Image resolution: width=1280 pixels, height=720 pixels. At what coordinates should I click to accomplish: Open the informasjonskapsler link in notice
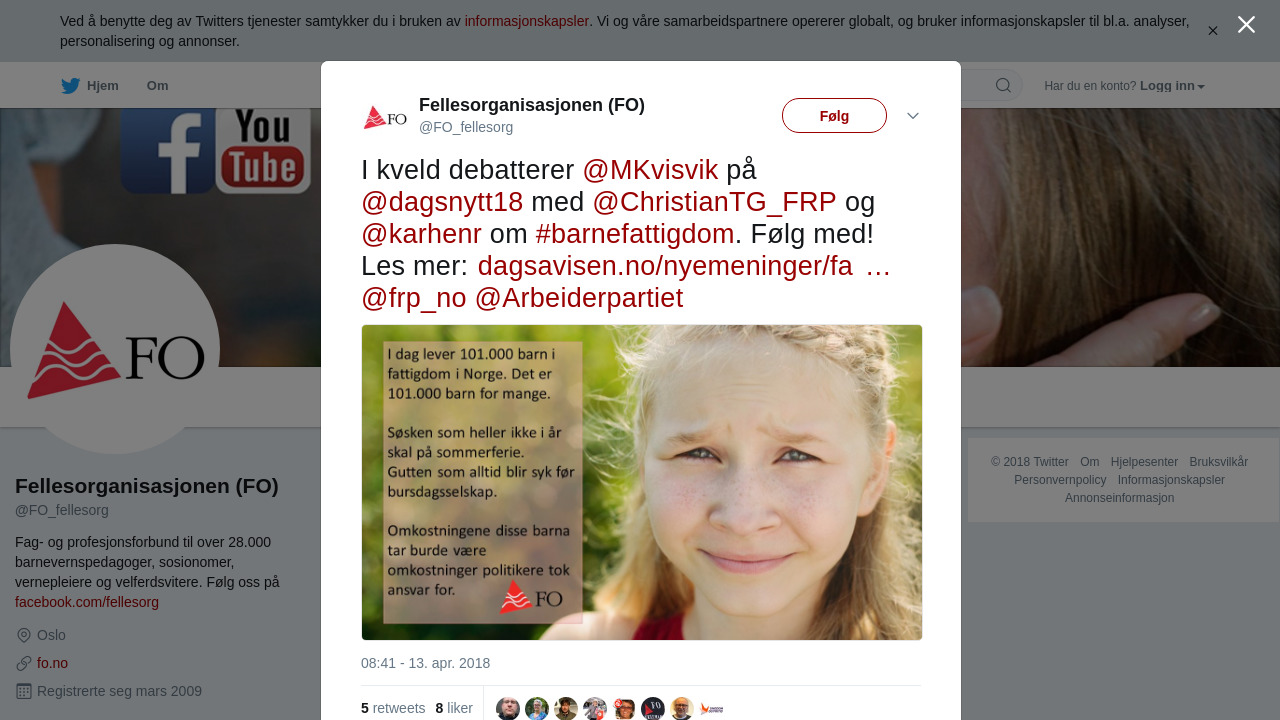pos(527,21)
